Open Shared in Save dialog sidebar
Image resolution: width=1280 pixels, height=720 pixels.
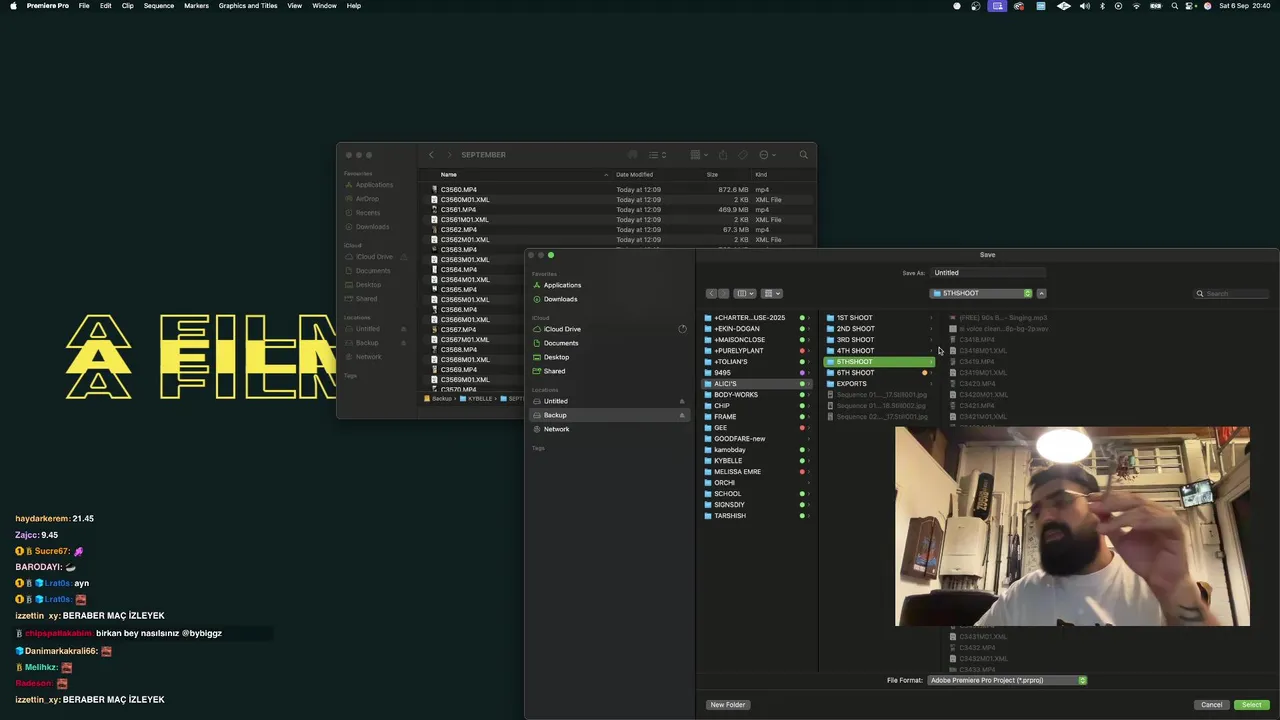[554, 371]
